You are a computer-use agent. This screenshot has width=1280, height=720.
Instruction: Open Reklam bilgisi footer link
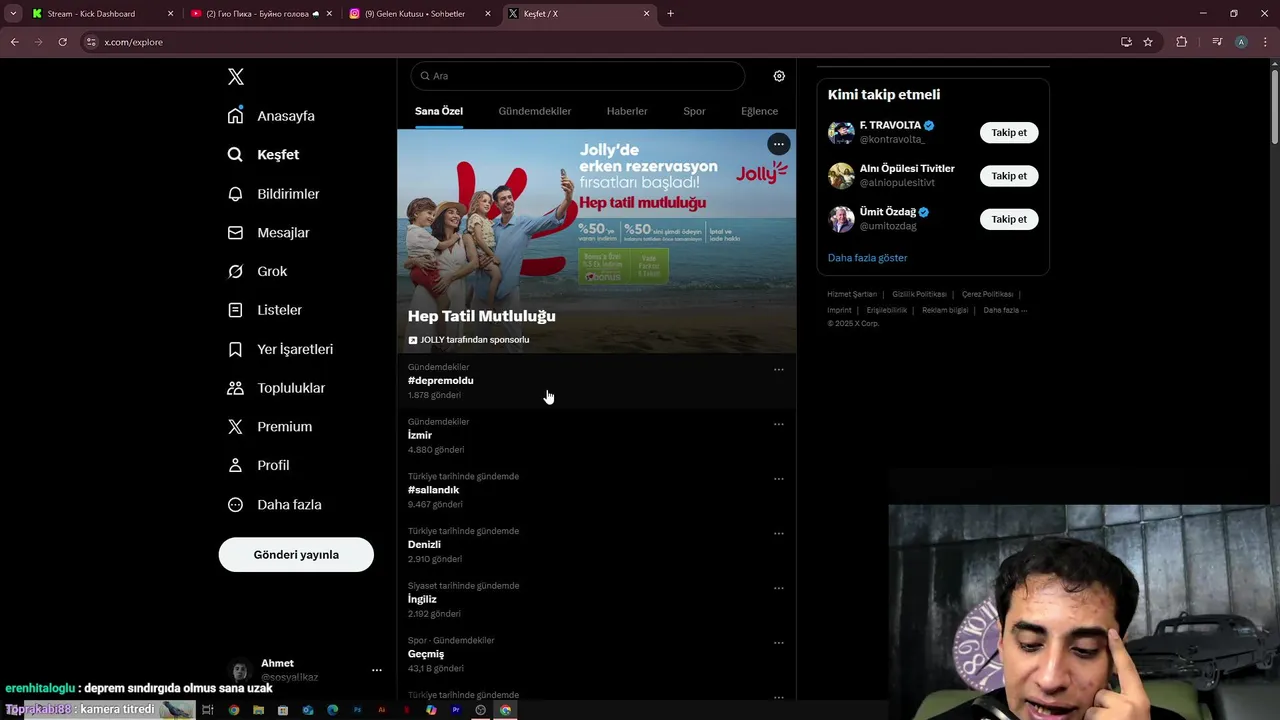pyautogui.click(x=945, y=310)
